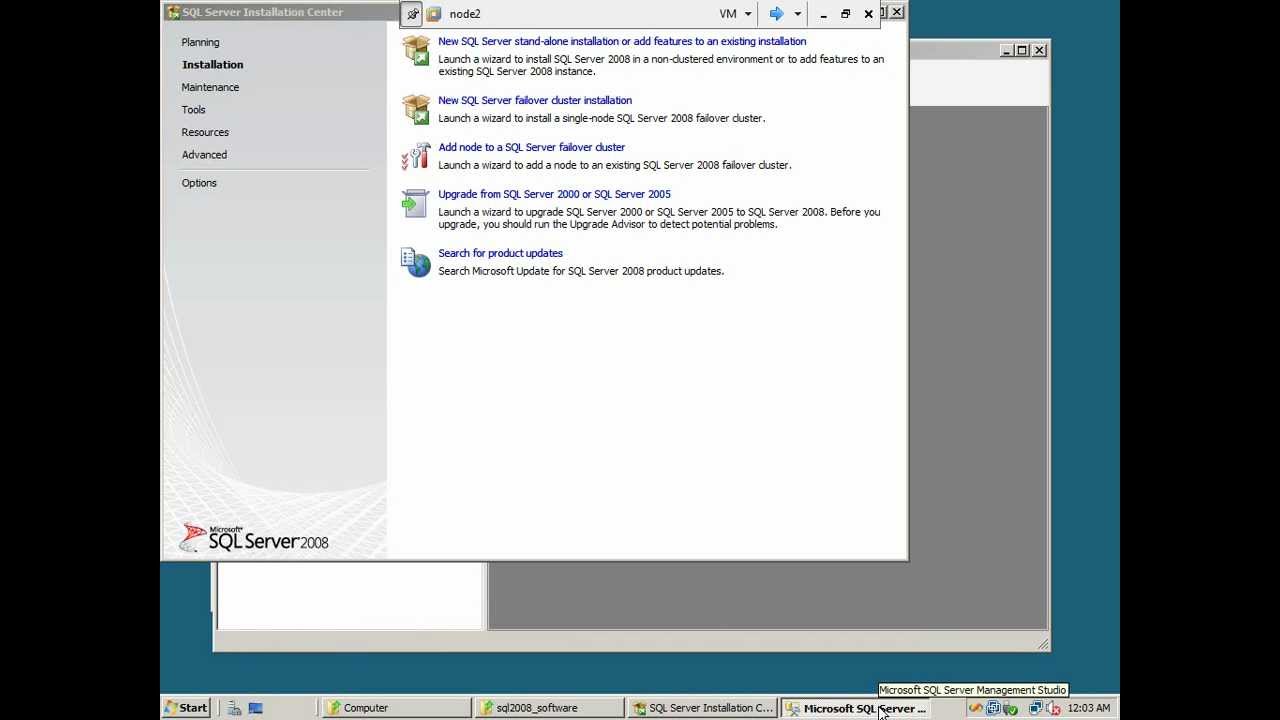Screen dimensions: 1280x720
Task: Click the stand-alone installation box icon
Action: click(x=416, y=50)
